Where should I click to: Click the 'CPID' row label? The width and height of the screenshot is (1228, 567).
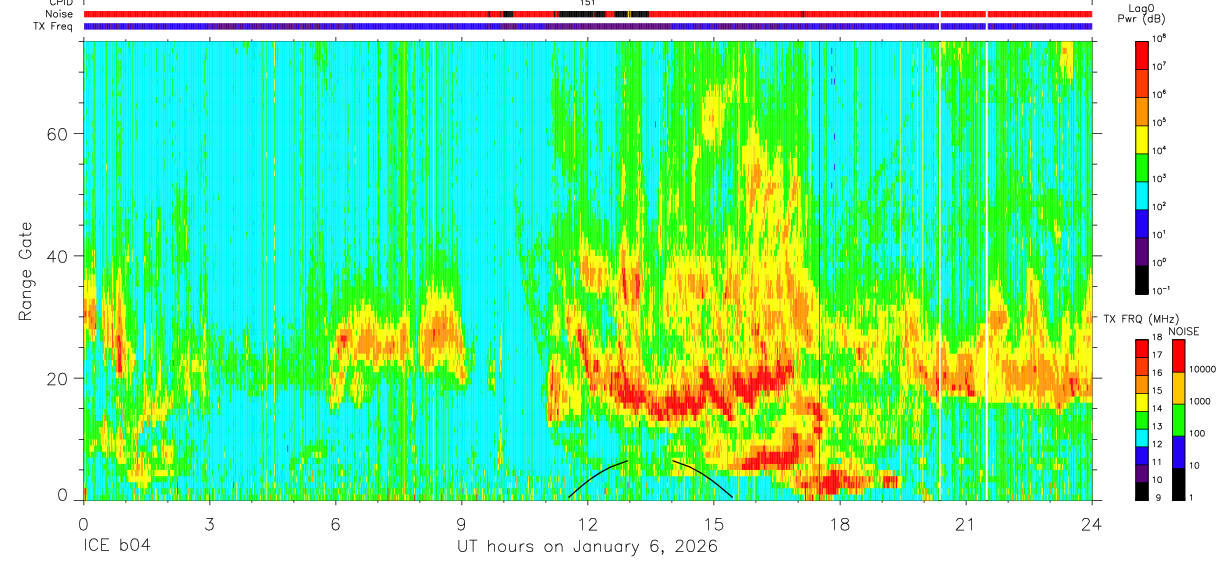tap(61, 3)
